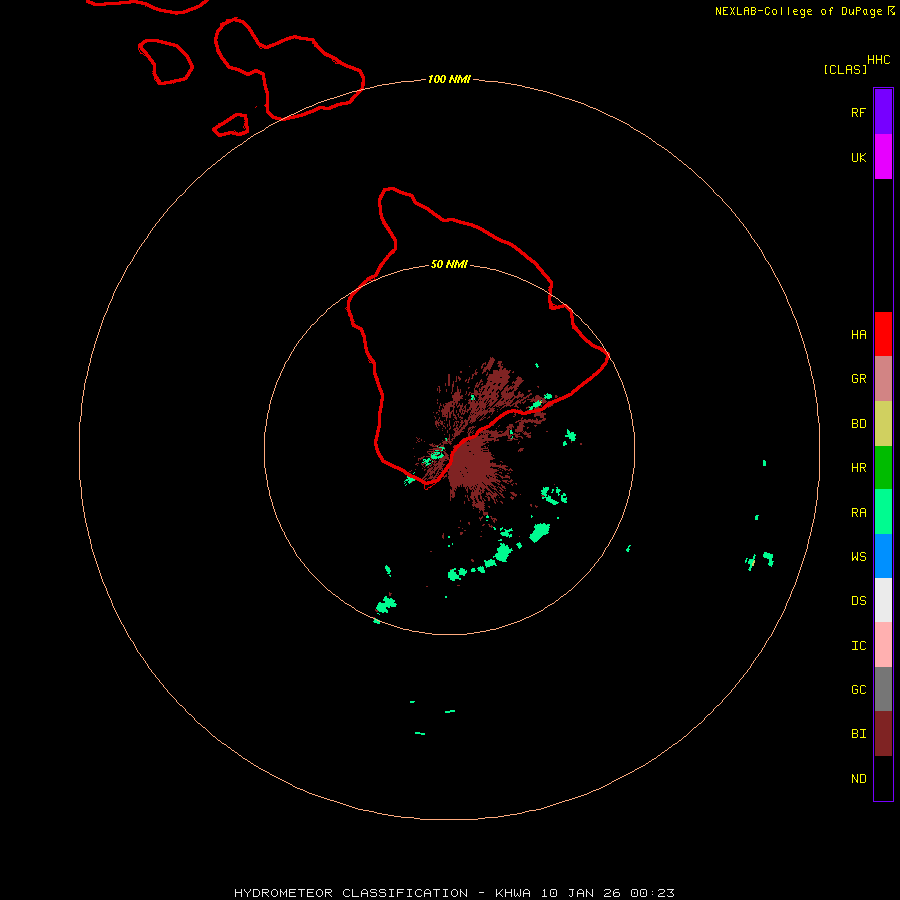This screenshot has width=900, height=900.
Task: Select the pink GR graupel legend swatch
Action: click(883, 379)
